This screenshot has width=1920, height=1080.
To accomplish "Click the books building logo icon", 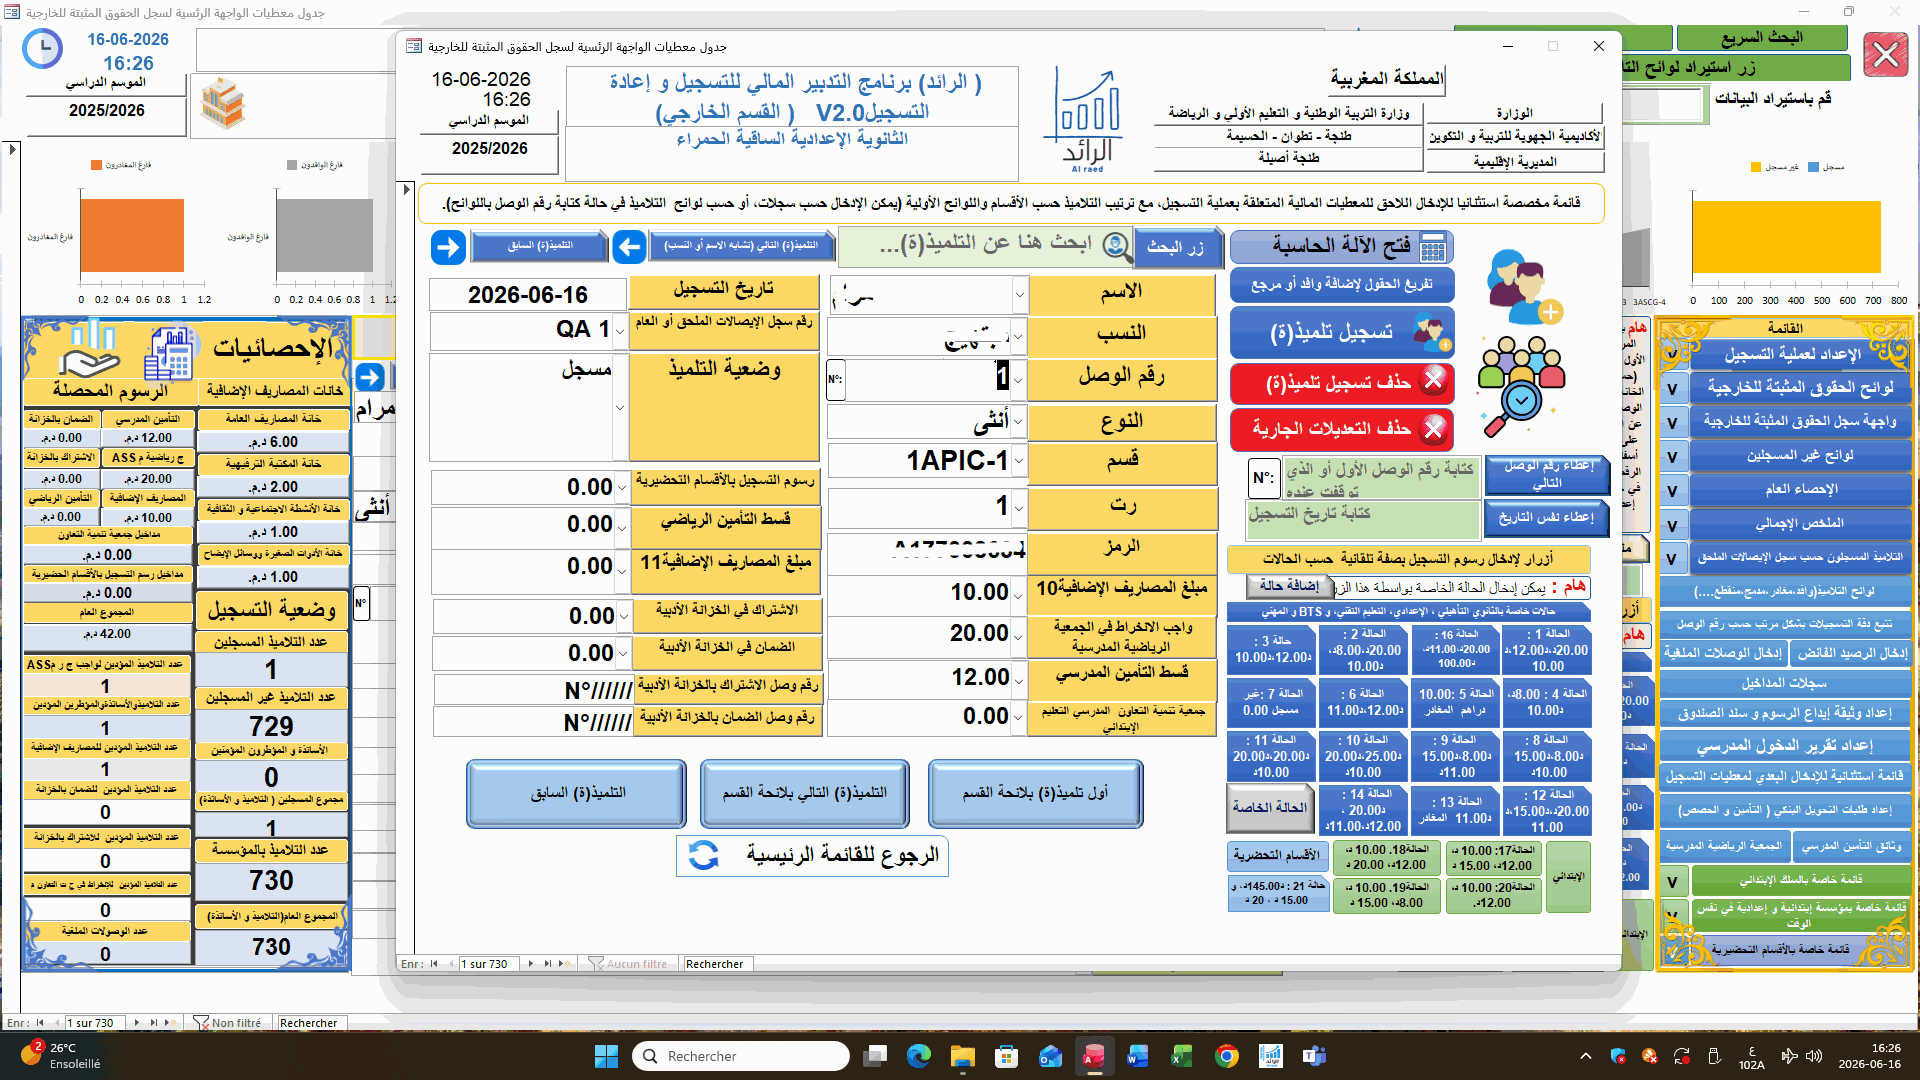I will 222,103.
